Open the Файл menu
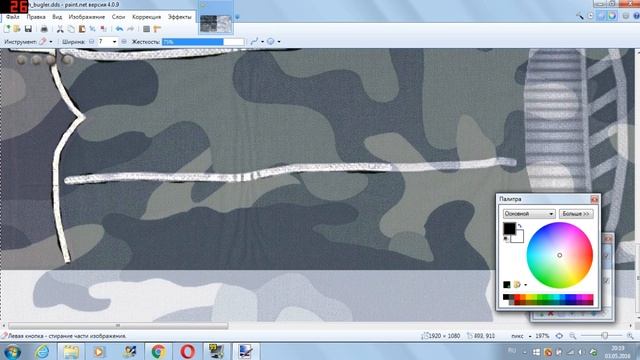 pos(13,17)
